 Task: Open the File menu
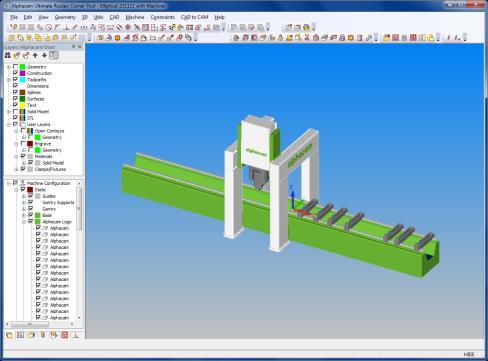point(14,17)
